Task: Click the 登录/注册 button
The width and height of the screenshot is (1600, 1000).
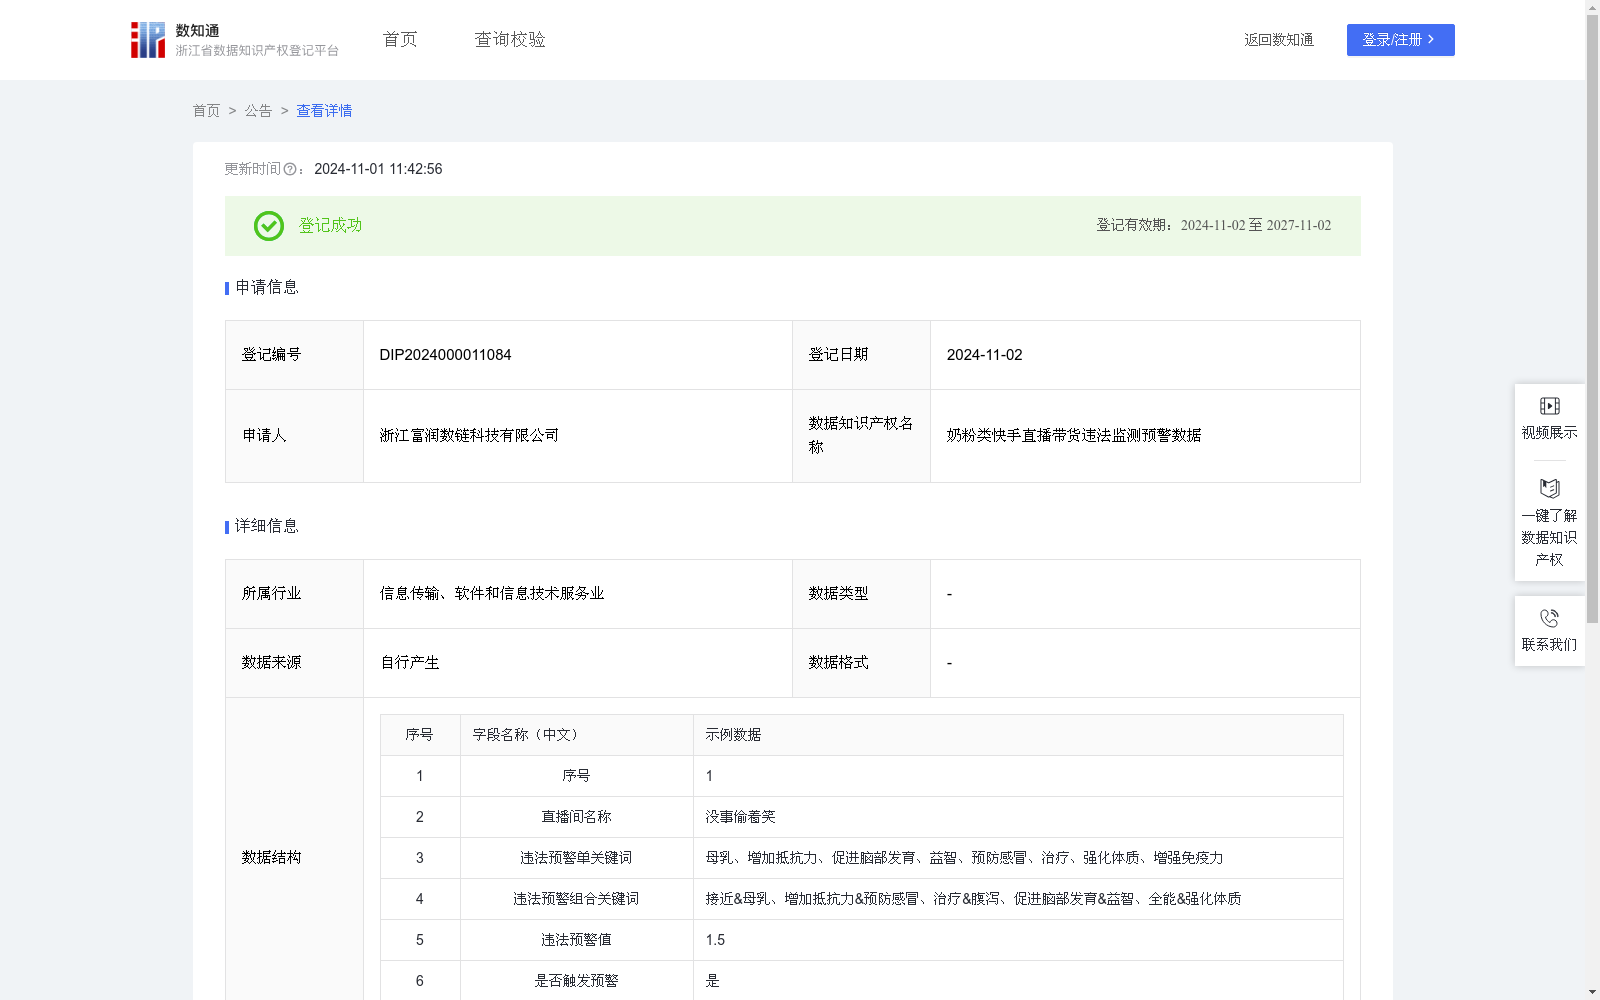Action: click(x=1400, y=40)
